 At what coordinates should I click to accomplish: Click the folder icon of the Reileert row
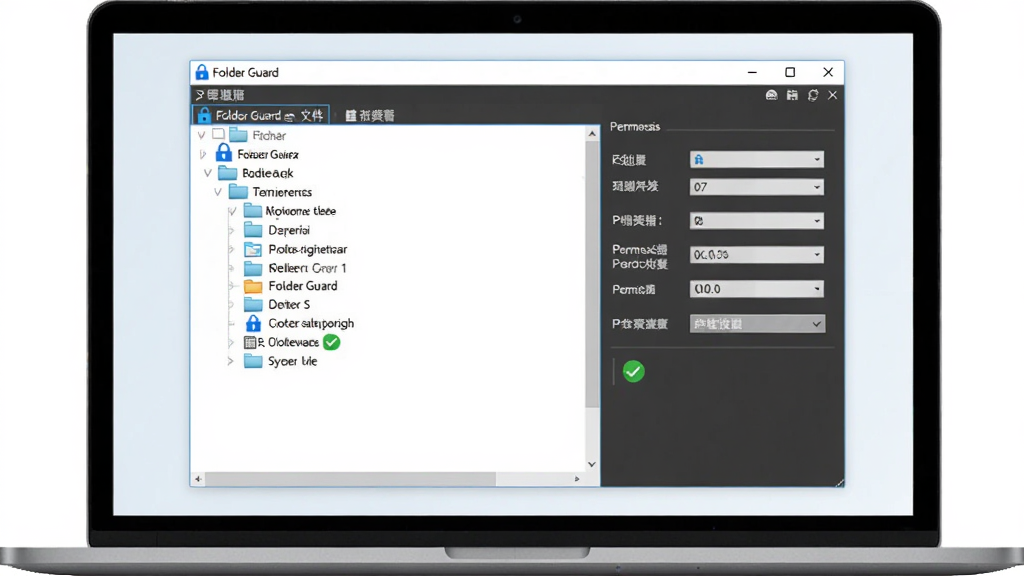[x=253, y=268]
